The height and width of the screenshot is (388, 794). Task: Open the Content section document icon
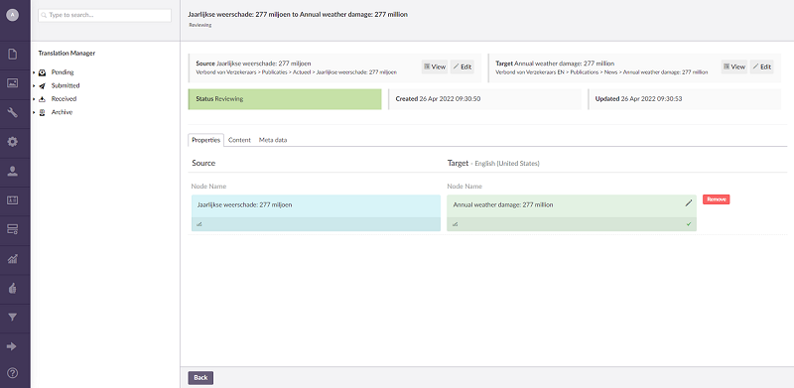click(13, 54)
